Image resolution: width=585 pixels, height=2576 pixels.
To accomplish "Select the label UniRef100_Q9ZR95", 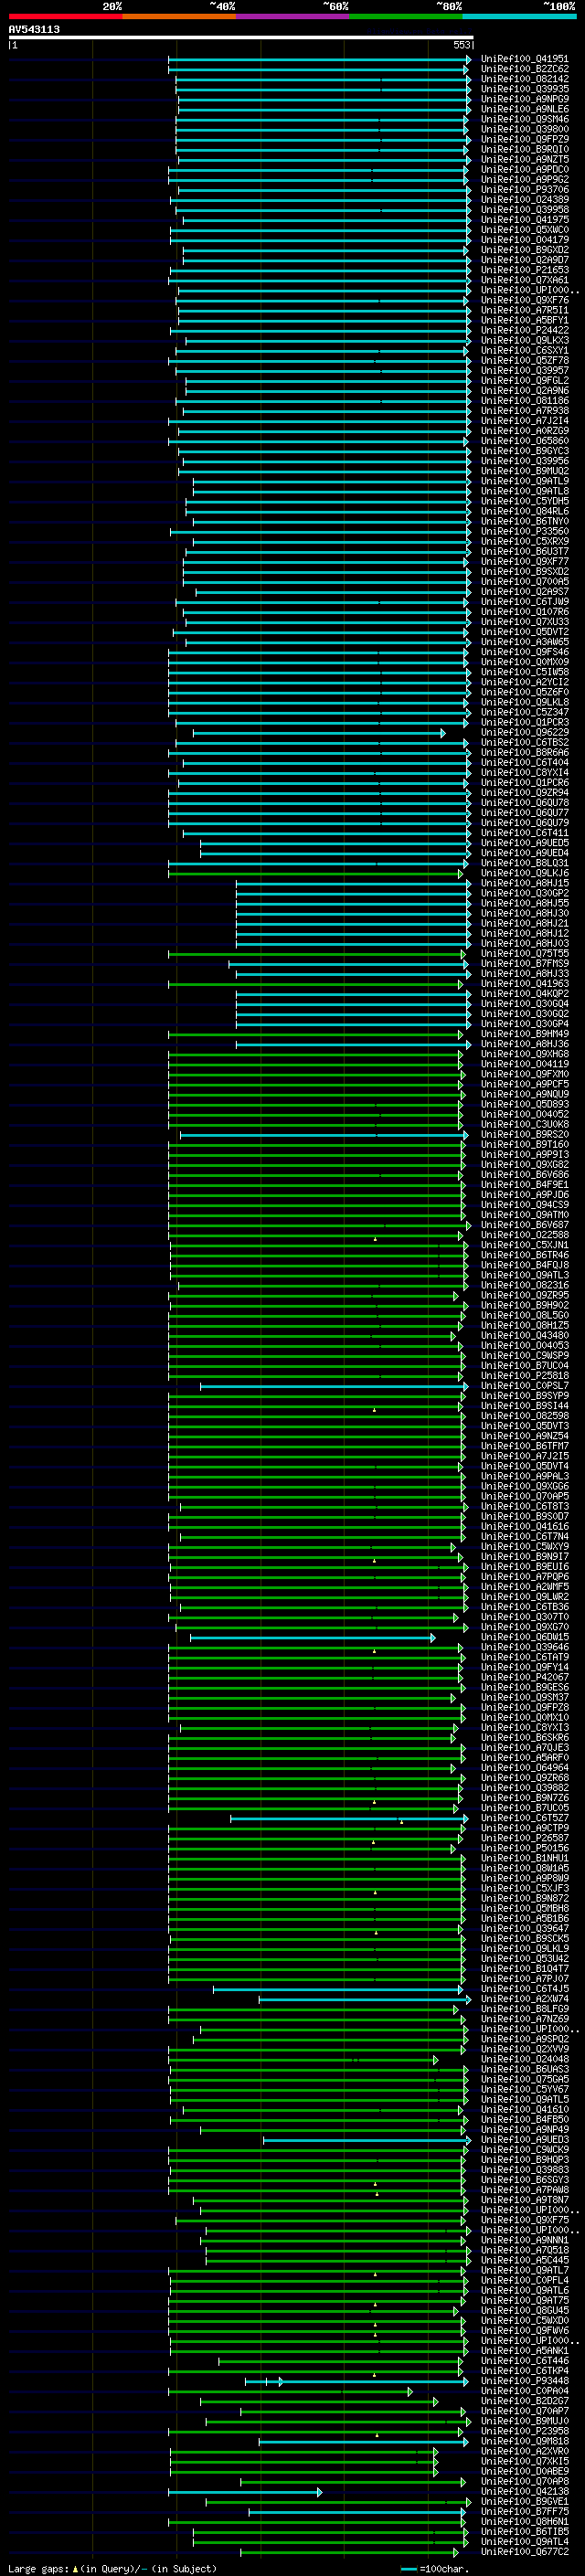I will click(x=525, y=1295).
